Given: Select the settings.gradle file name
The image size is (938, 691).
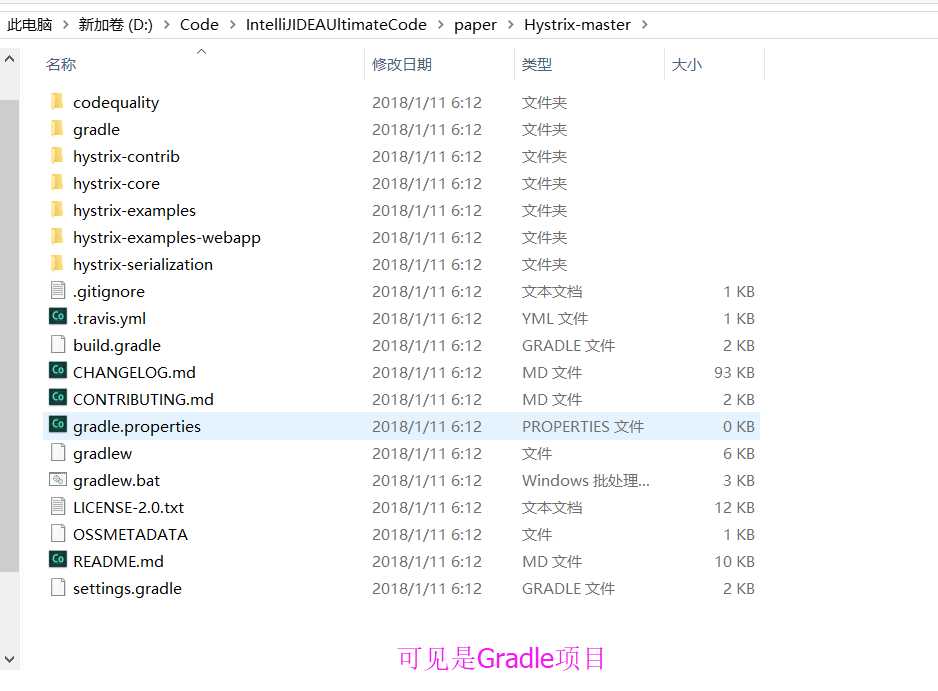Looking at the screenshot, I should point(127,587).
